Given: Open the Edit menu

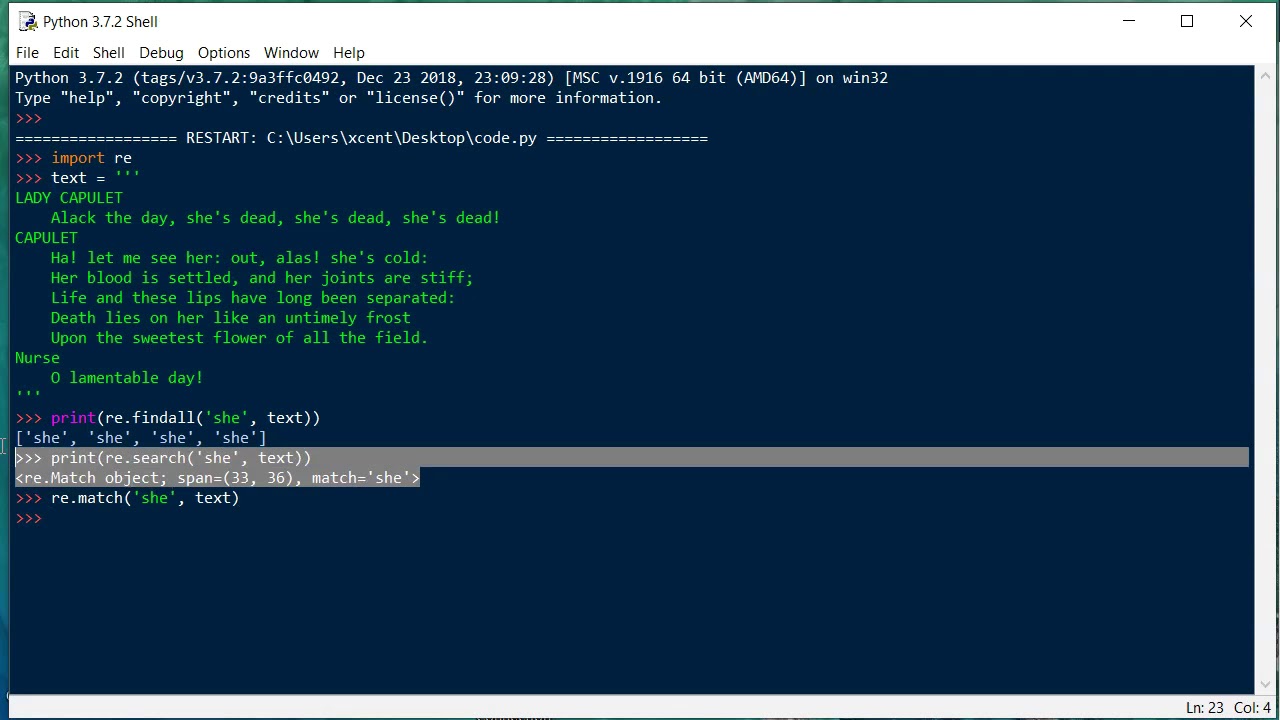Looking at the screenshot, I should pyautogui.click(x=66, y=53).
